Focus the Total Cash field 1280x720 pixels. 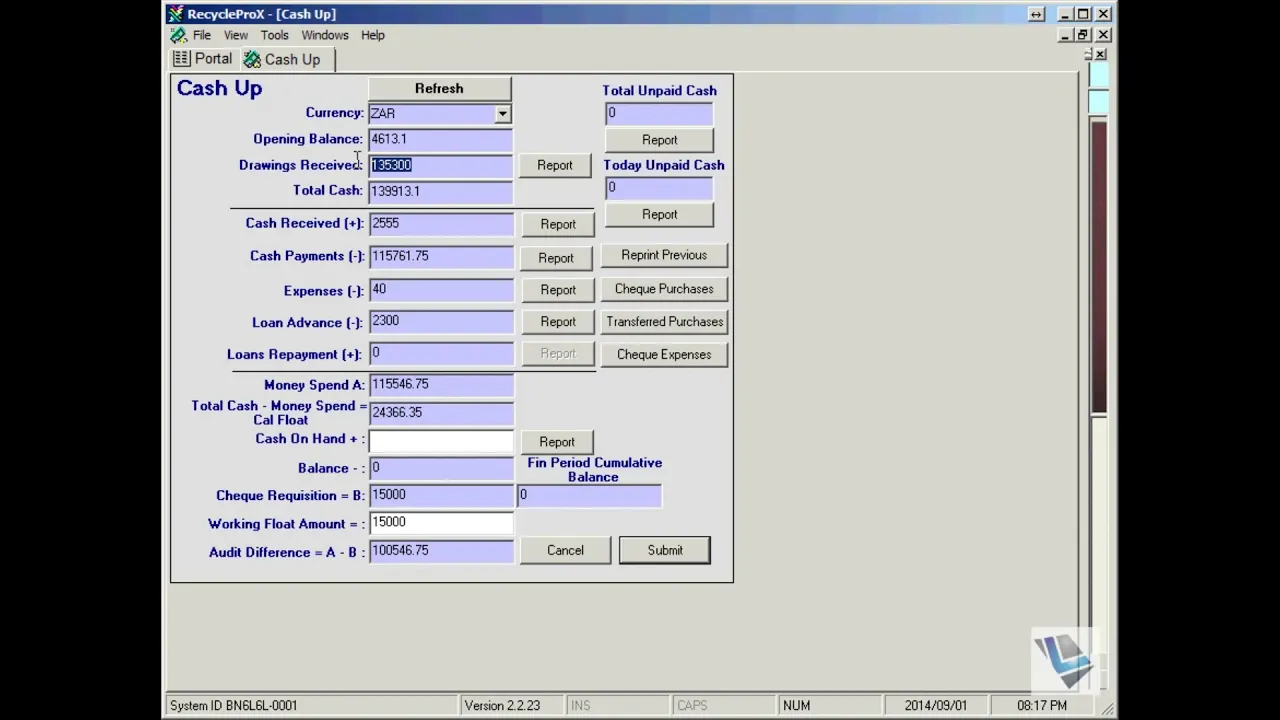coord(440,191)
